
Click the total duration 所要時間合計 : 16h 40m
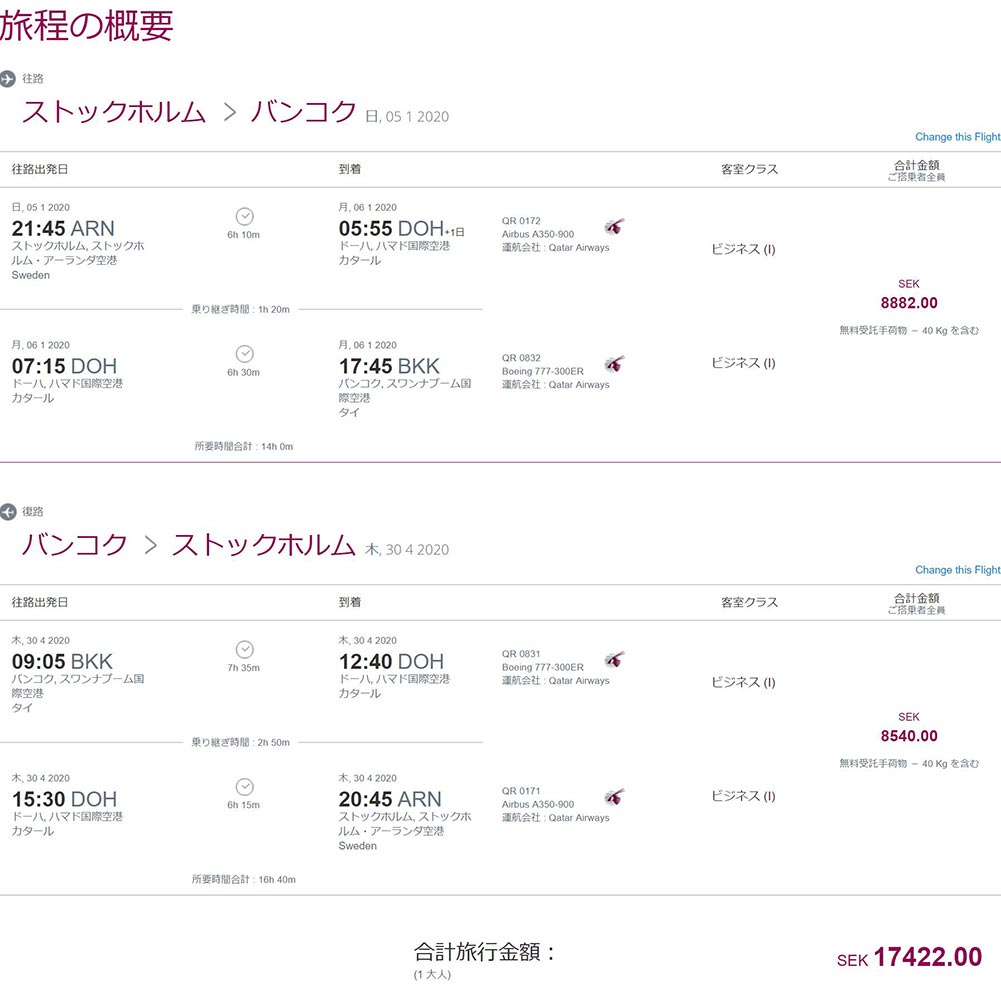pyautogui.click(x=244, y=880)
